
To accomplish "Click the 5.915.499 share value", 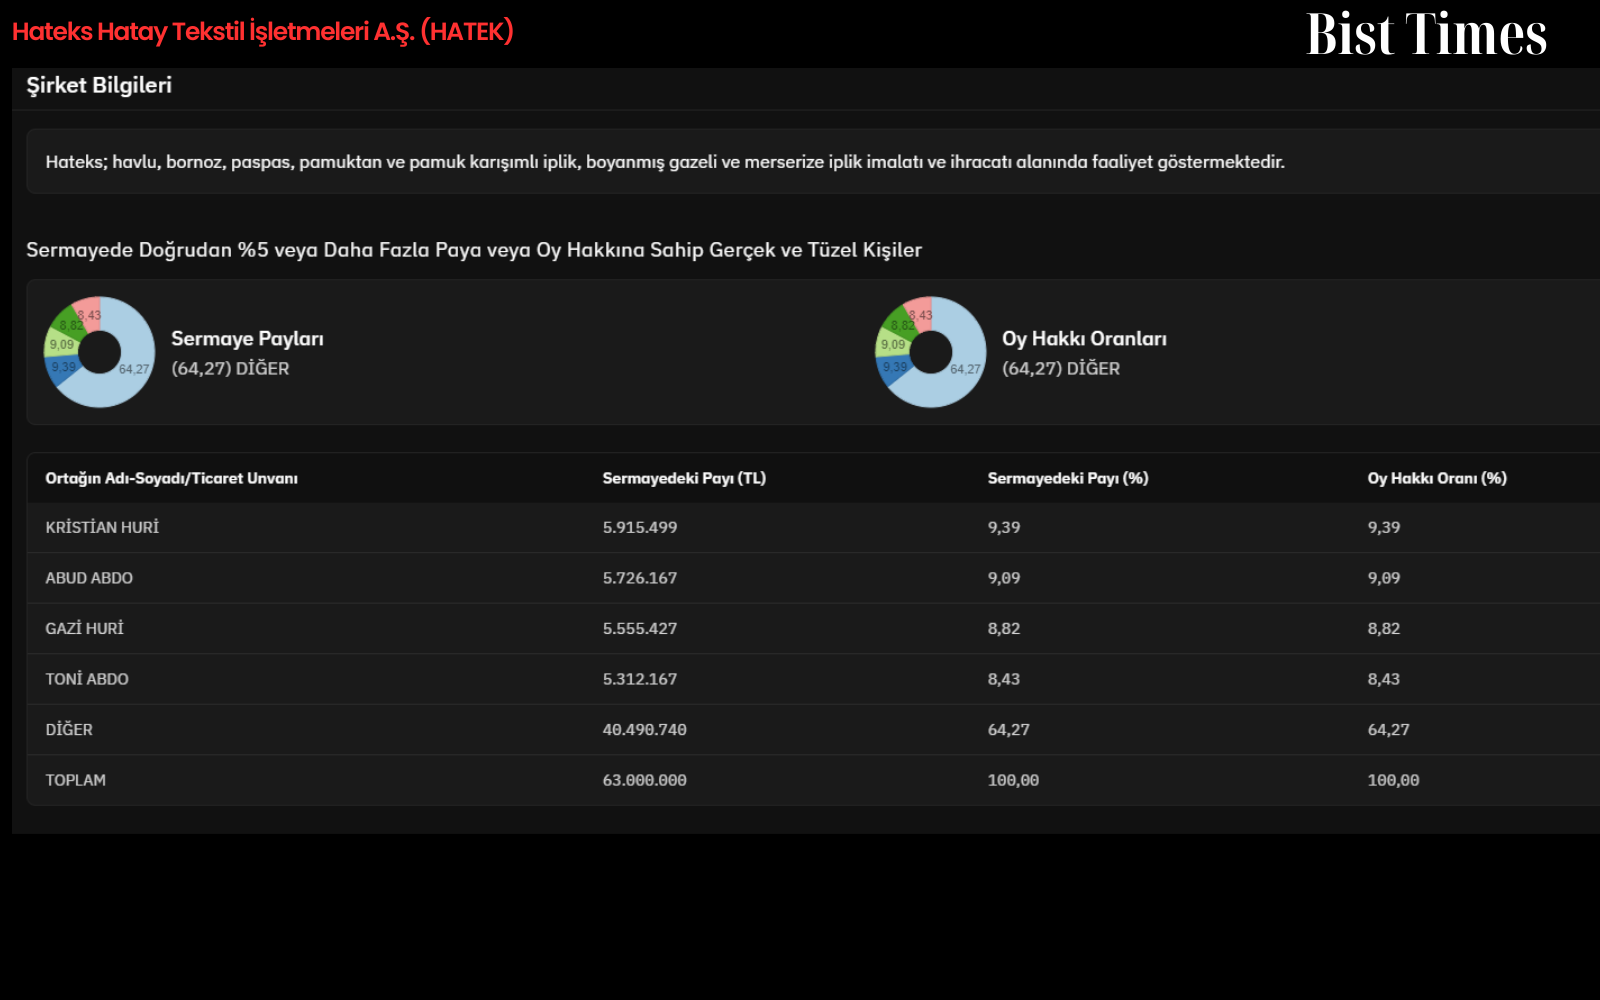I will coord(640,527).
